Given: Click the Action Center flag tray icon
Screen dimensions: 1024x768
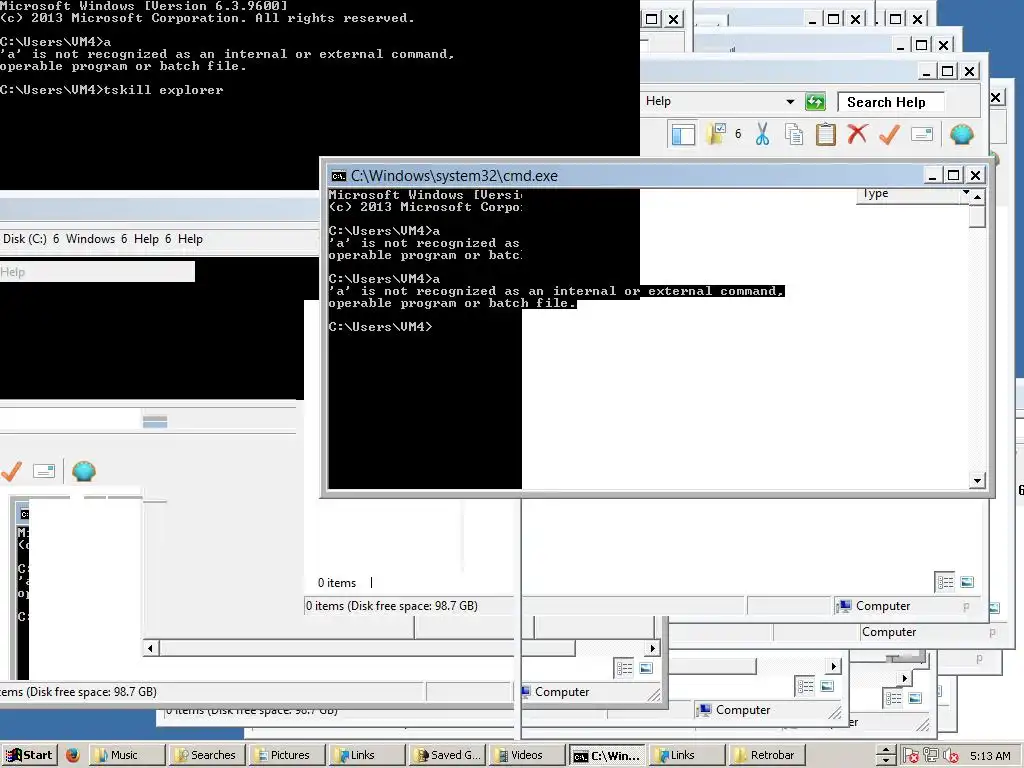Looking at the screenshot, I should (909, 756).
